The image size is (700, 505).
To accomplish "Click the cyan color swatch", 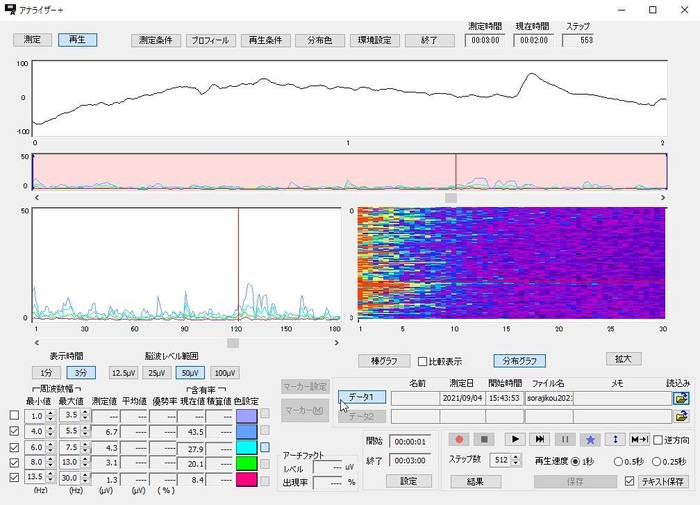I will [x=246, y=448].
